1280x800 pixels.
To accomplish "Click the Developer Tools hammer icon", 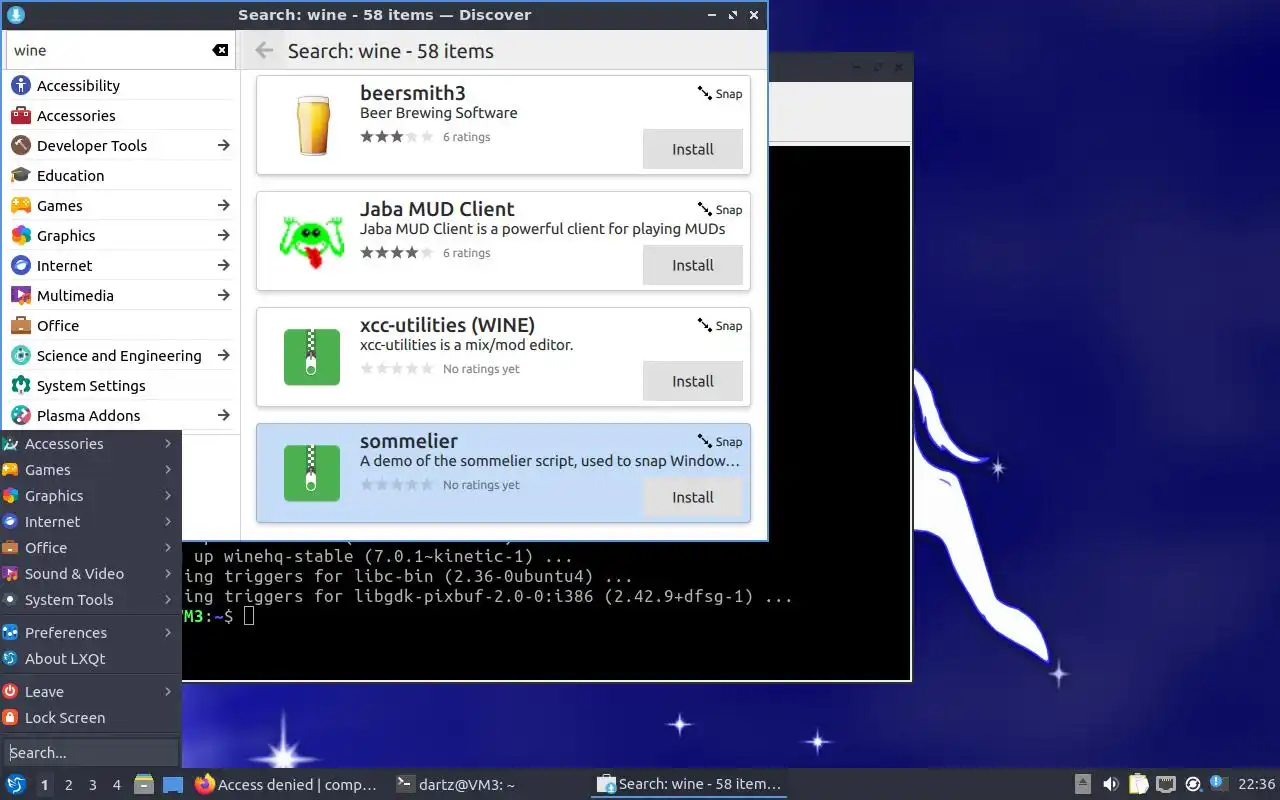I will 21,146.
